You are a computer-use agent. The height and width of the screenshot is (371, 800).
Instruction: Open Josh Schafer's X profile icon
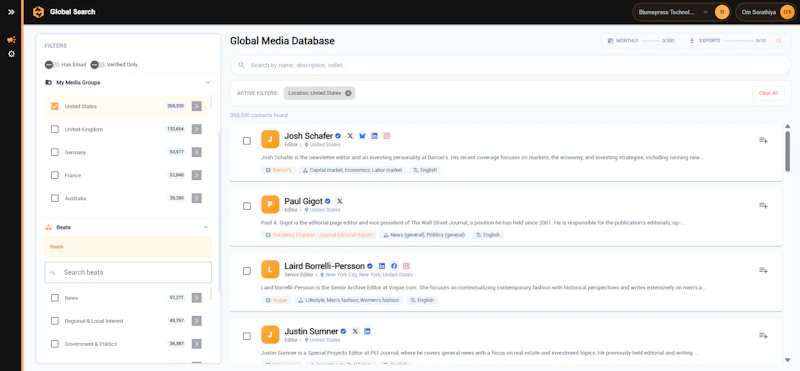350,136
